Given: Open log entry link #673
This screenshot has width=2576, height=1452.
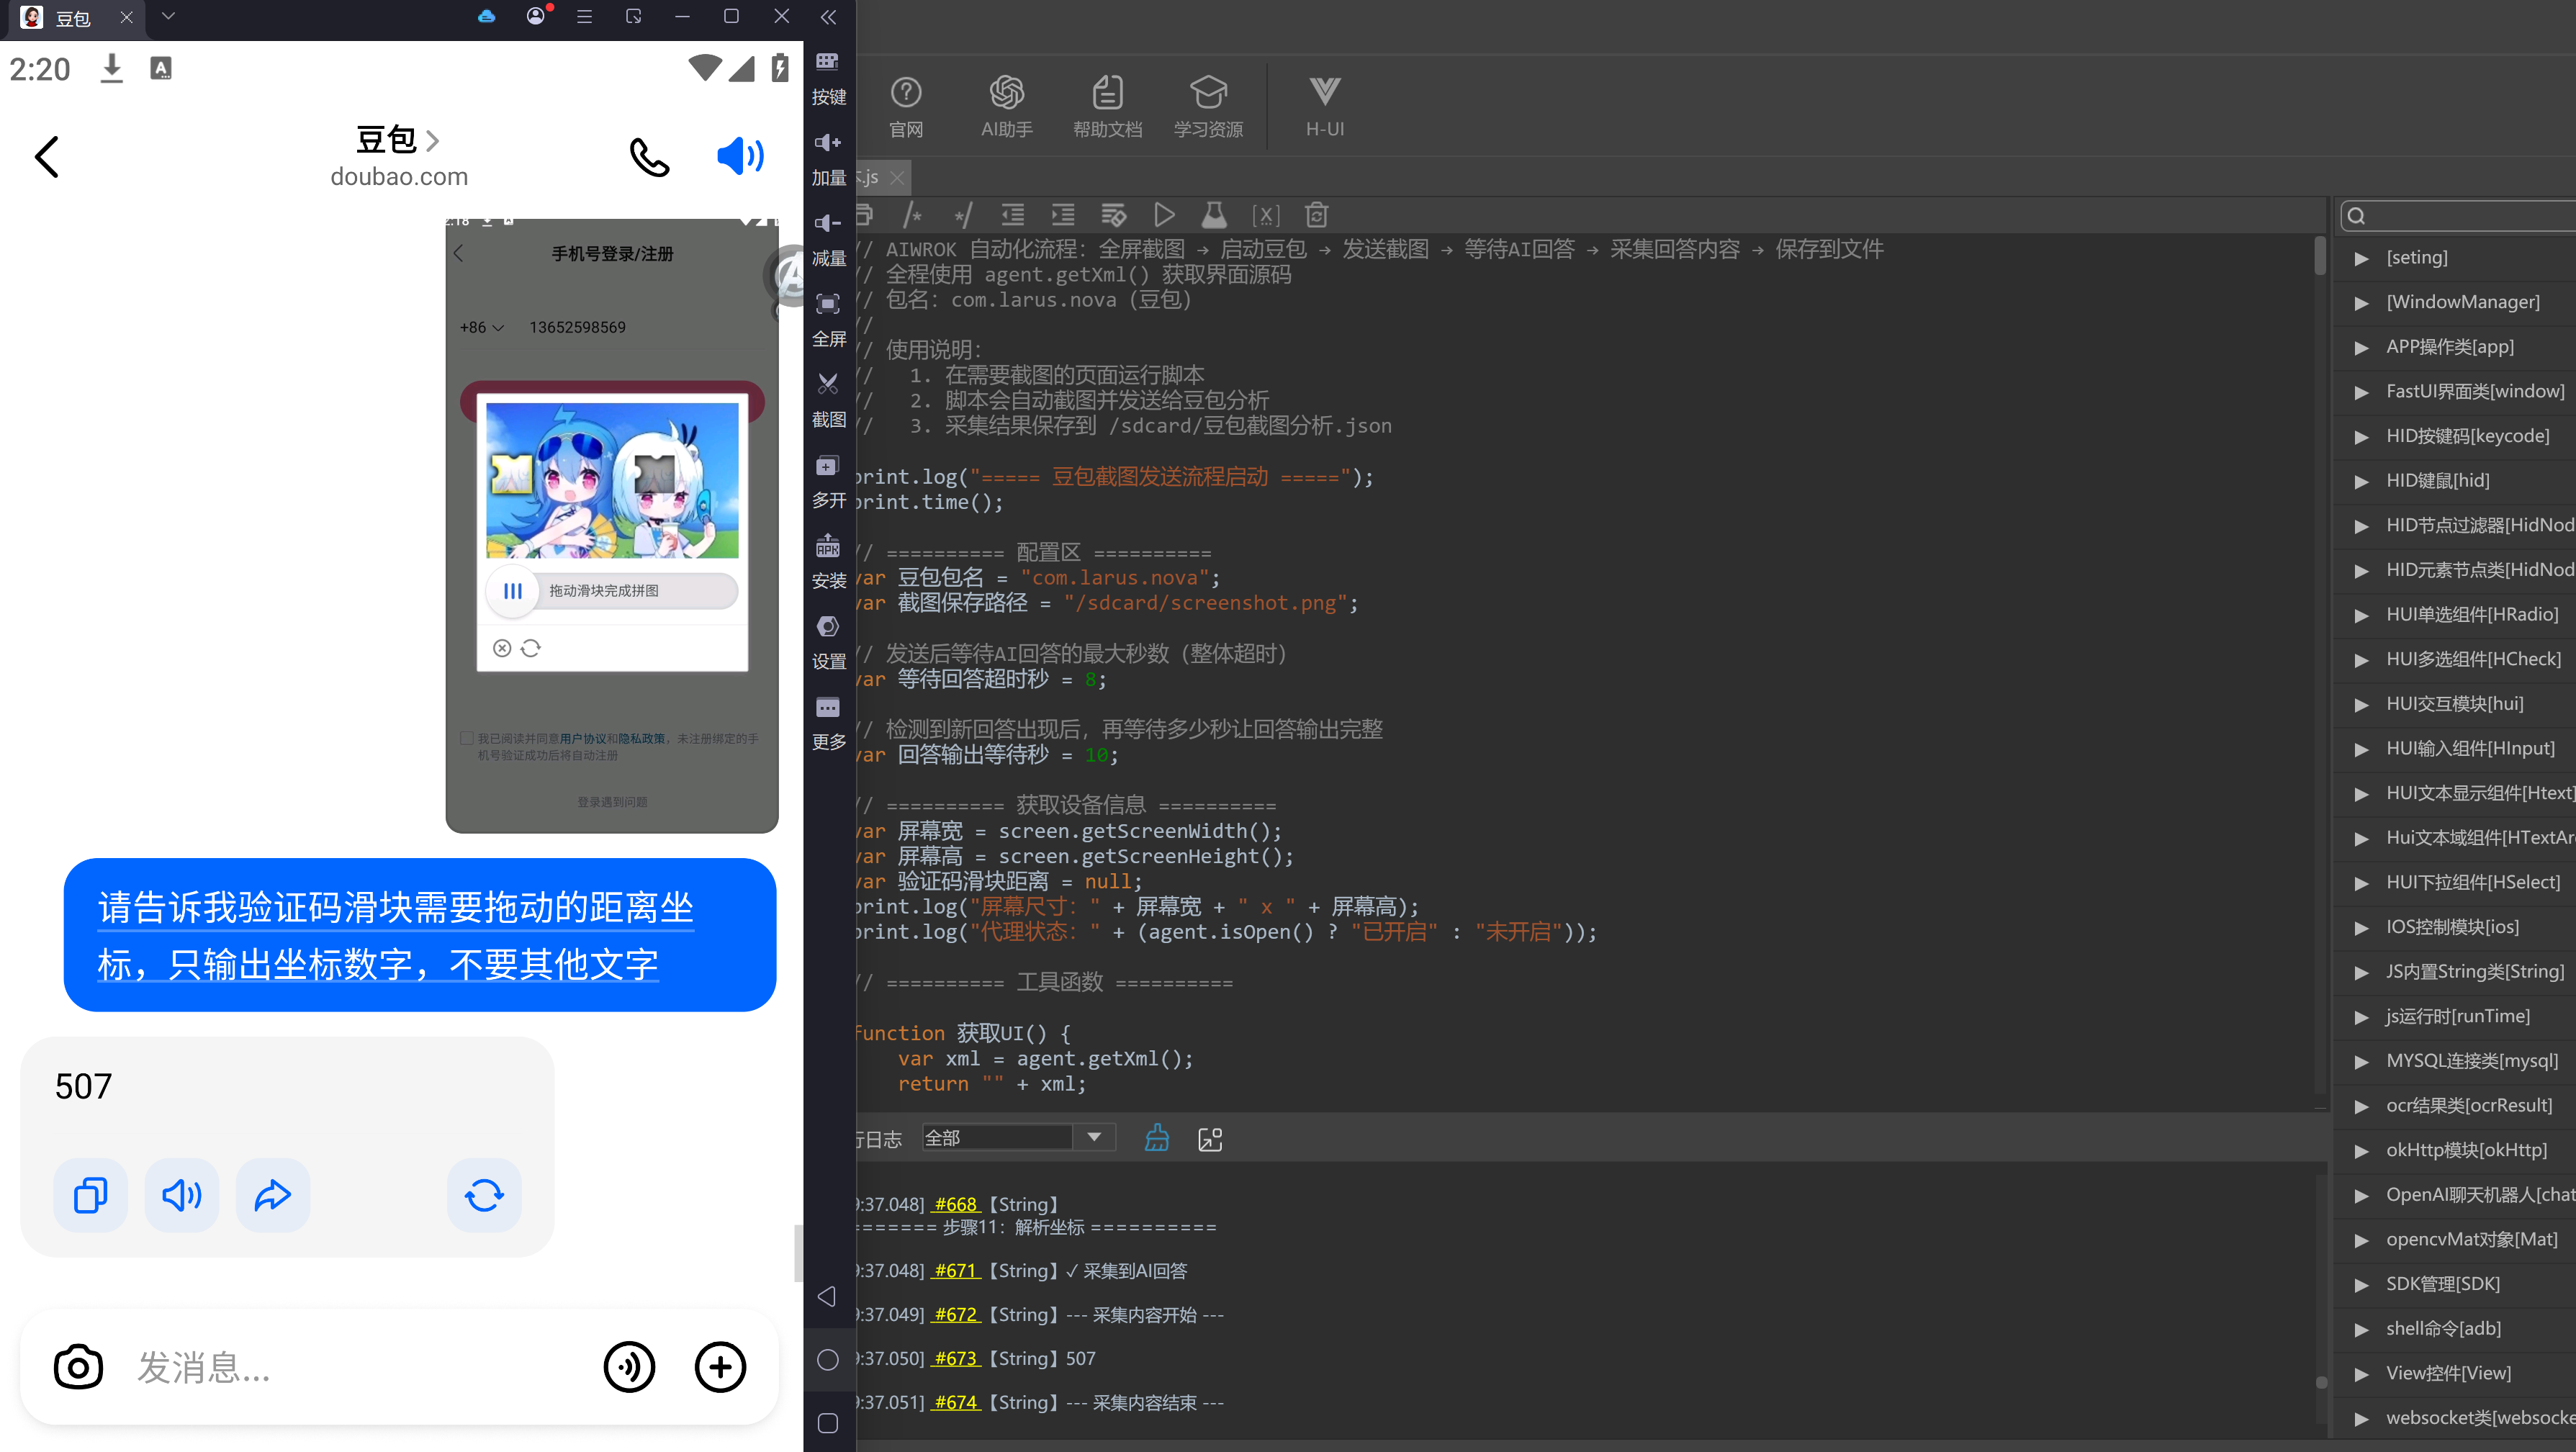Looking at the screenshot, I should pyautogui.click(x=956, y=1358).
